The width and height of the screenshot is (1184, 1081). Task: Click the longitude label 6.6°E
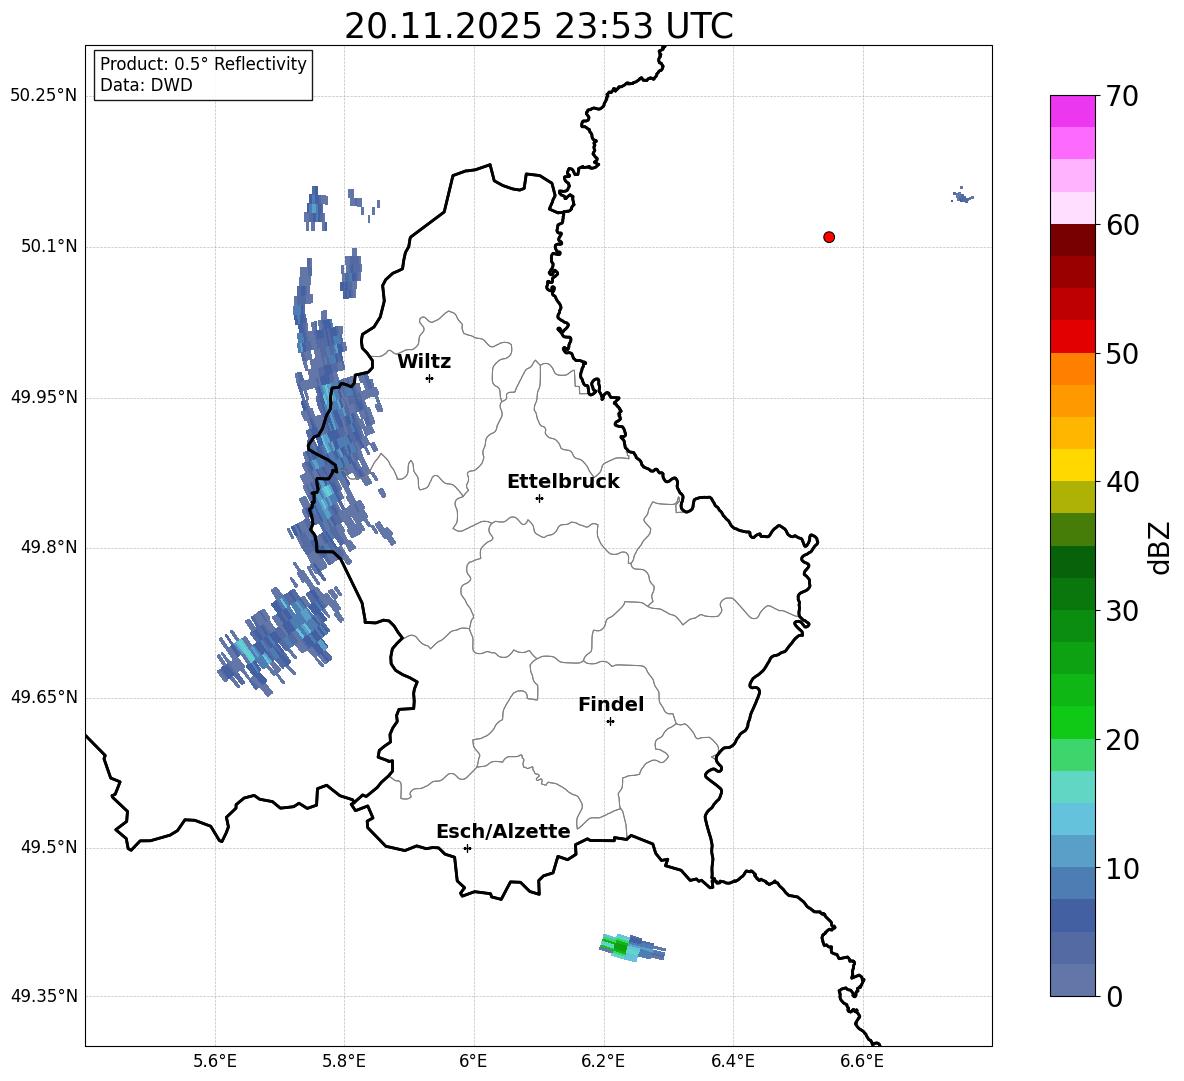pos(862,1062)
